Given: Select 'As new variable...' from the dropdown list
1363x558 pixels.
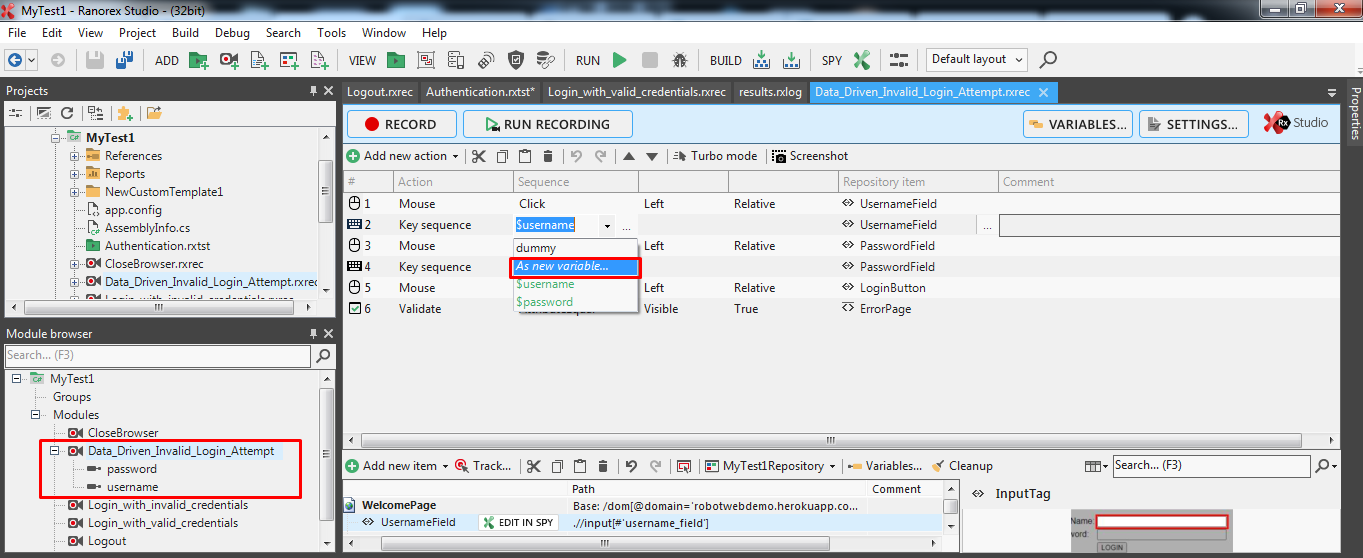Looking at the screenshot, I should click(x=575, y=267).
